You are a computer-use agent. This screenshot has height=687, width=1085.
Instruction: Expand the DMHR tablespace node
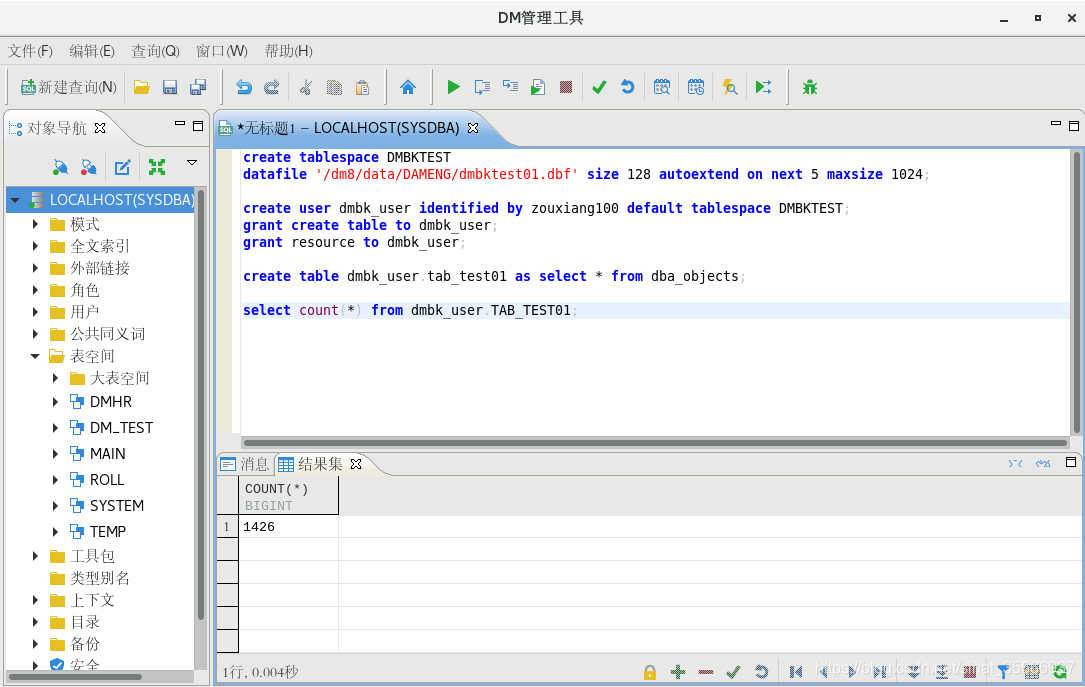pos(55,402)
